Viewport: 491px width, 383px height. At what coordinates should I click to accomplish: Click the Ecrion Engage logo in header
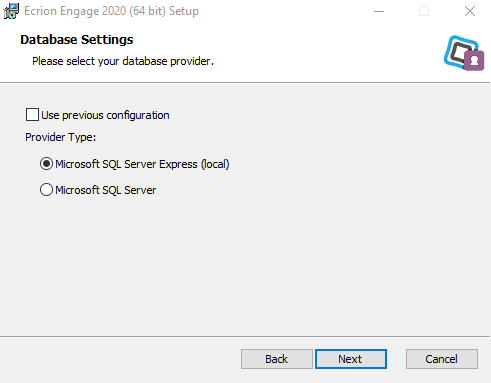[x=464, y=53]
